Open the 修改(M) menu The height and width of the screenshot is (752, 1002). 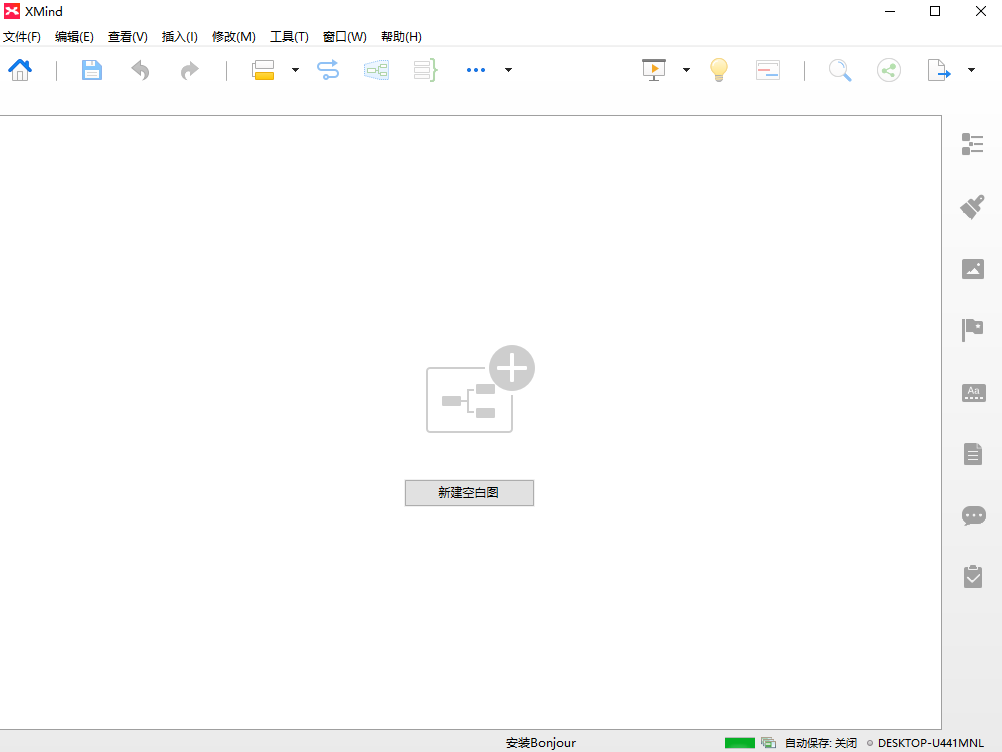[233, 36]
